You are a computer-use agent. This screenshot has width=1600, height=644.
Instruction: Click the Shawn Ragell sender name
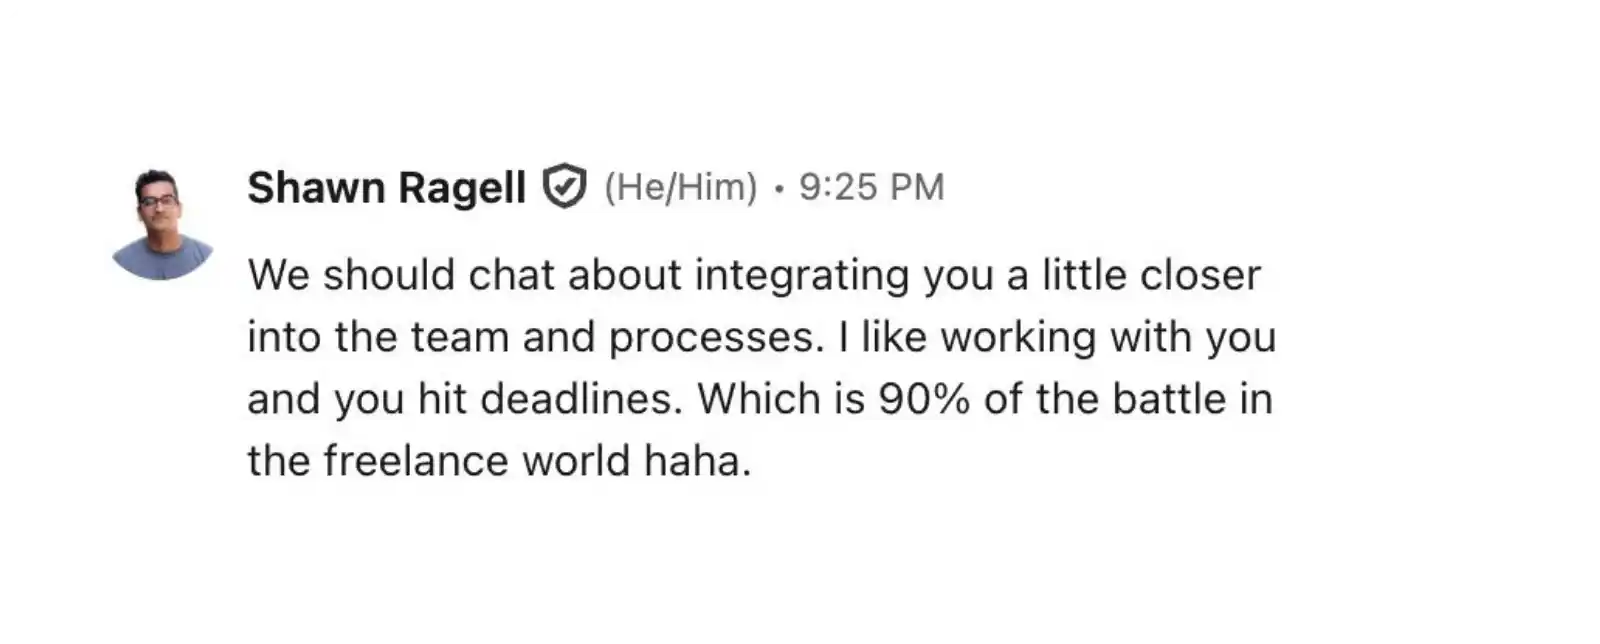point(386,188)
